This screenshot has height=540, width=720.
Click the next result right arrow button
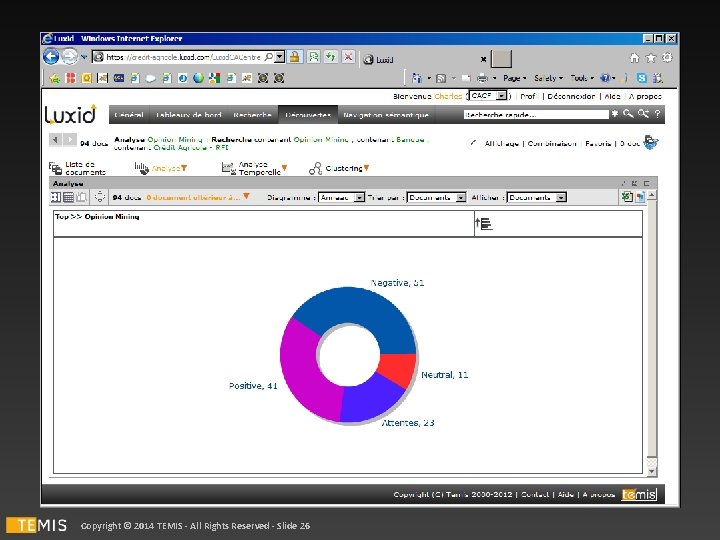(69, 139)
